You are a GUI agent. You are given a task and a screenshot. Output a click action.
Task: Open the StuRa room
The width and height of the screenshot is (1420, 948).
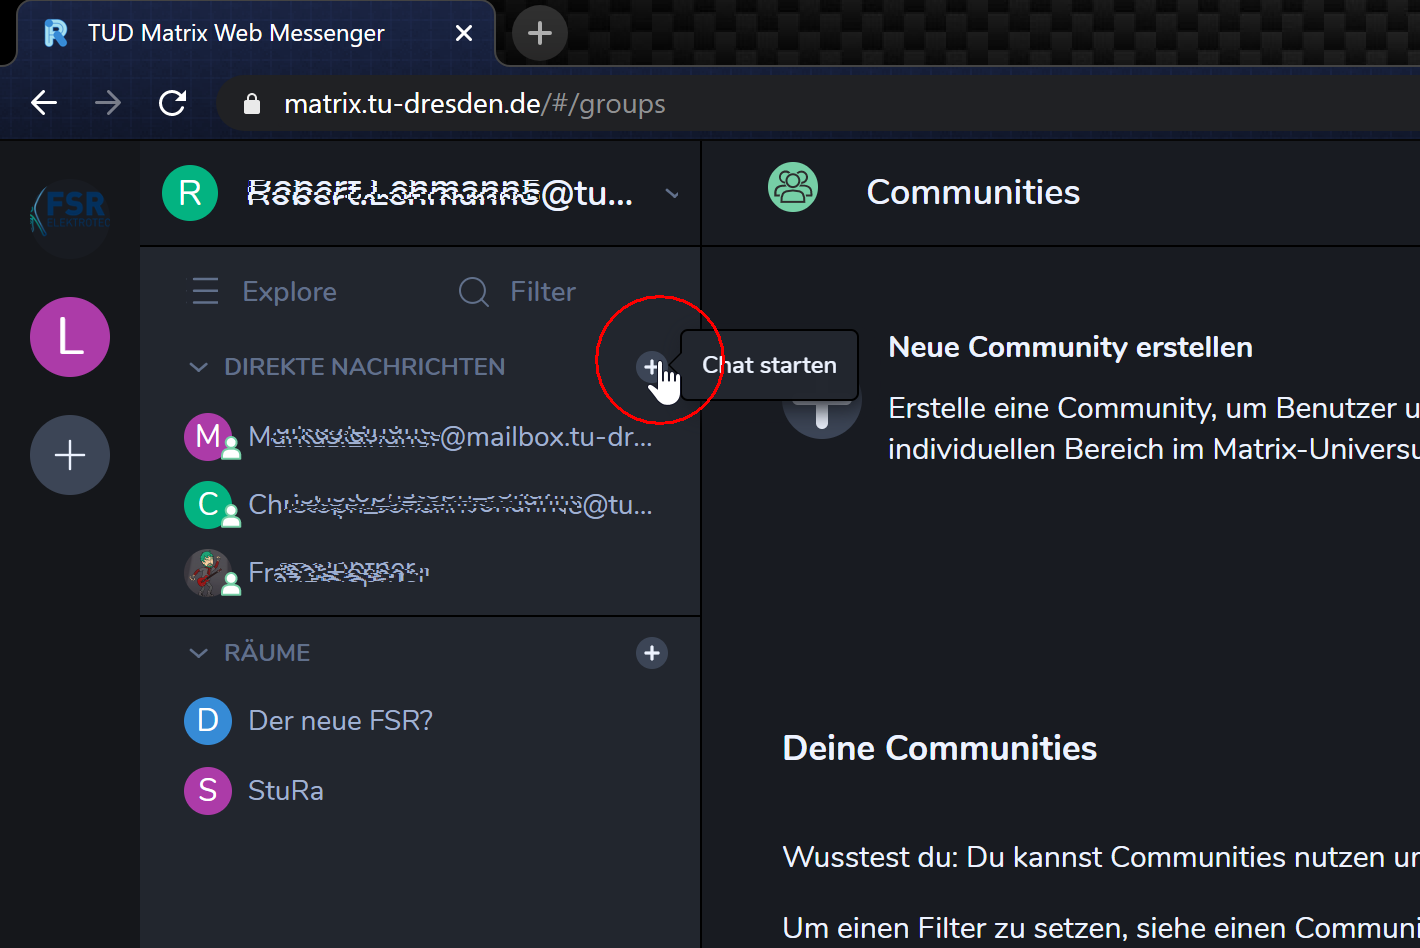pyautogui.click(x=286, y=791)
